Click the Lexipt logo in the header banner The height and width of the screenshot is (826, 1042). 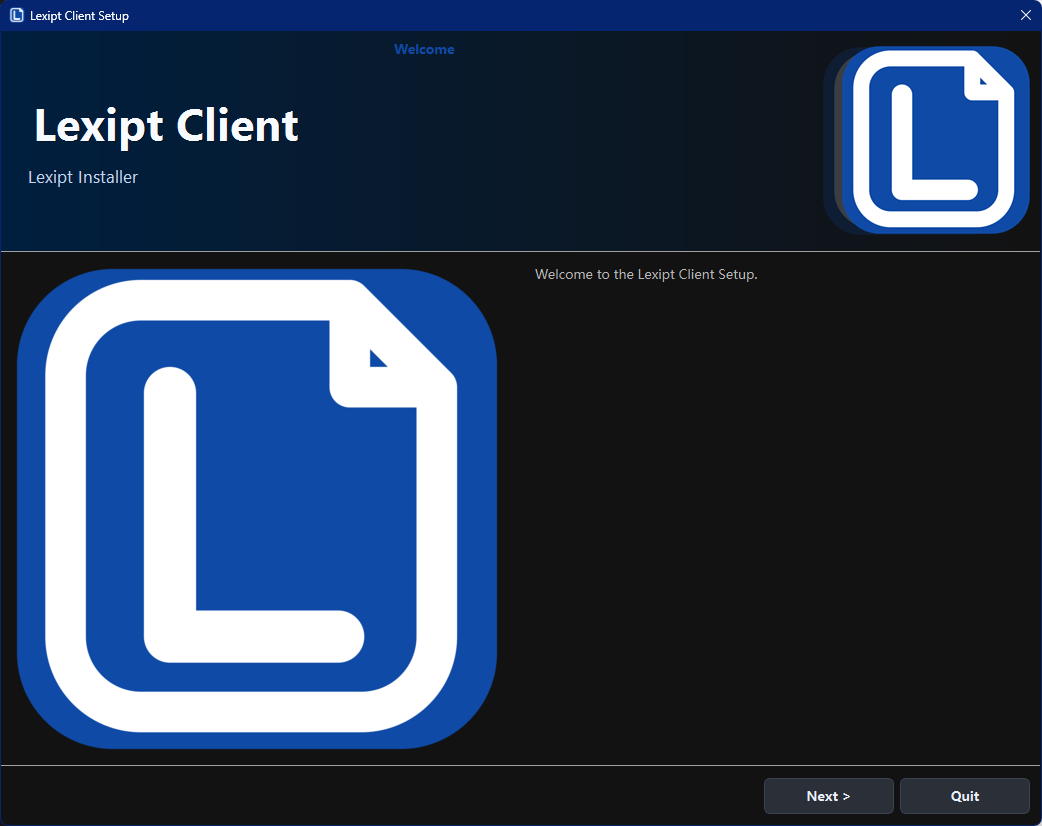pos(935,140)
